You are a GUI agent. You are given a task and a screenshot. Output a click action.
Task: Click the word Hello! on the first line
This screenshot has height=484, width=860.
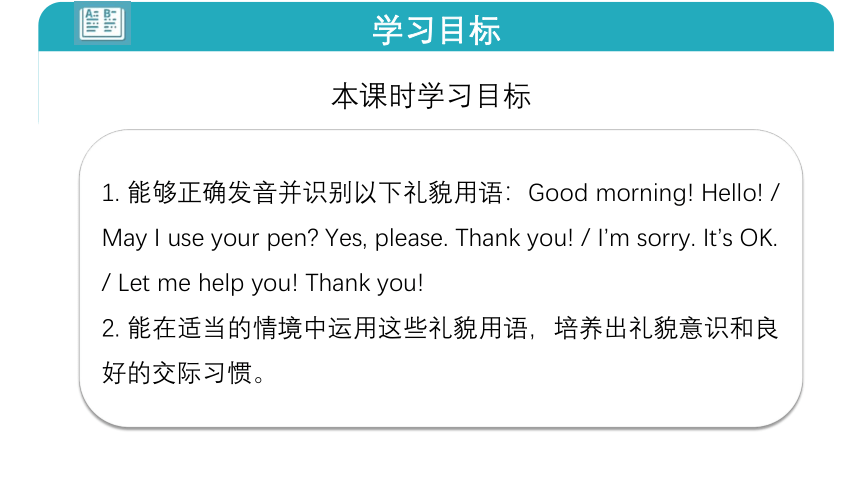[732, 193]
